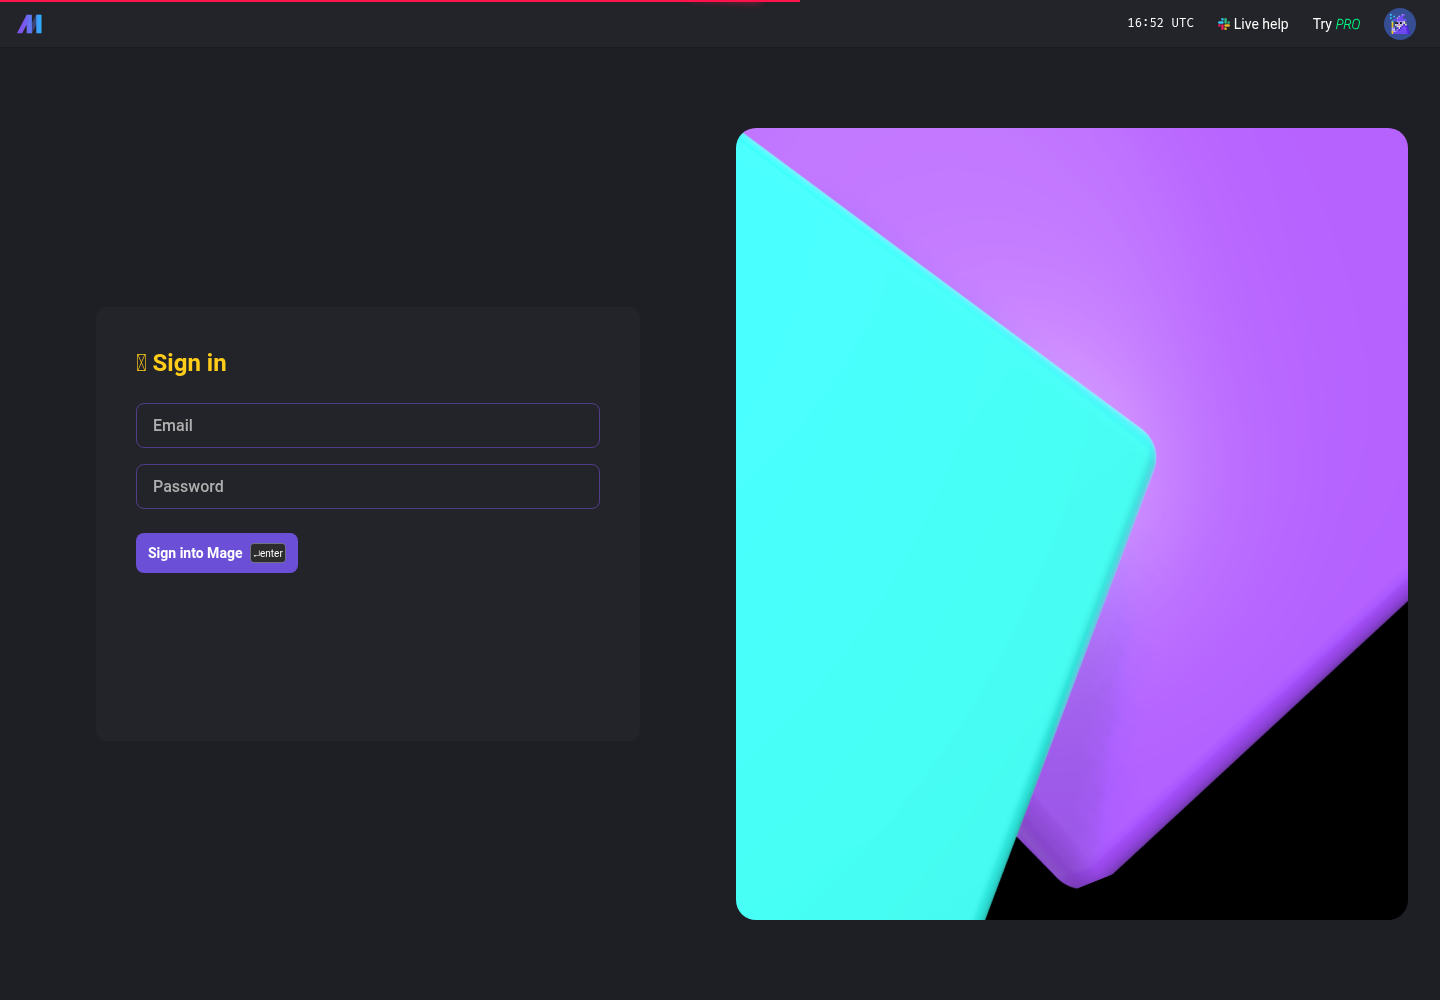This screenshot has height=1000, width=1440.
Task: Click the Try PRO link
Action: pyautogui.click(x=1336, y=24)
